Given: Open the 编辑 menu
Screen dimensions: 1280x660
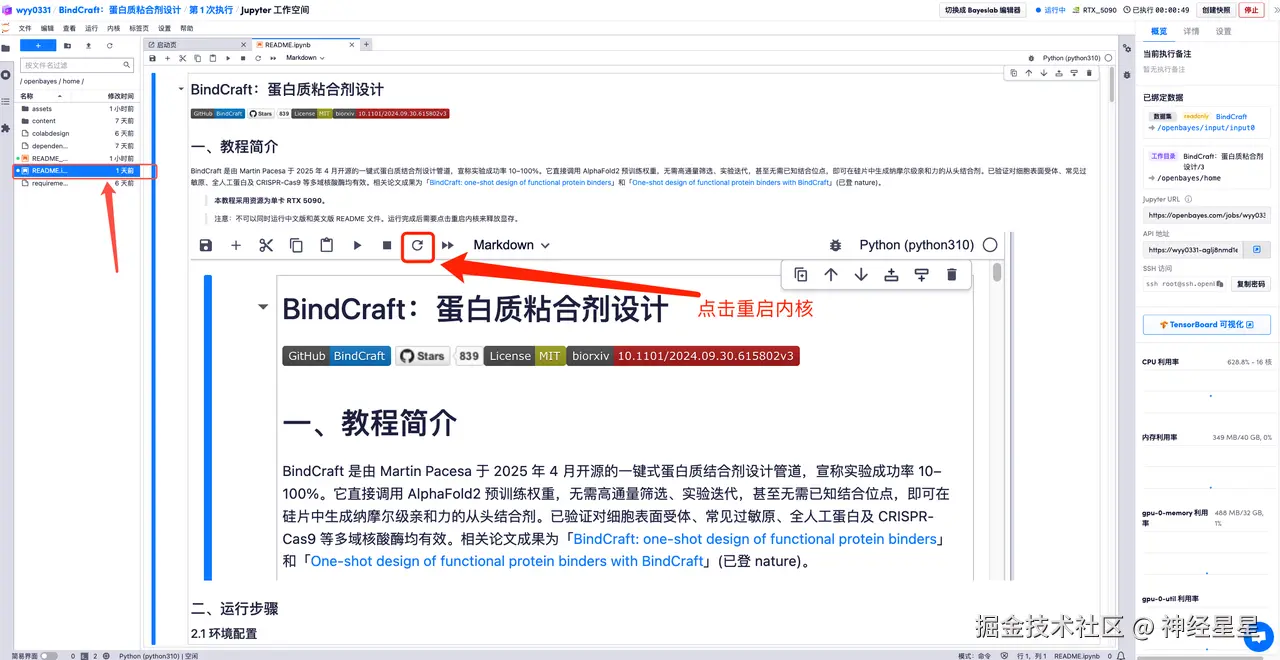Looking at the screenshot, I should [x=47, y=29].
